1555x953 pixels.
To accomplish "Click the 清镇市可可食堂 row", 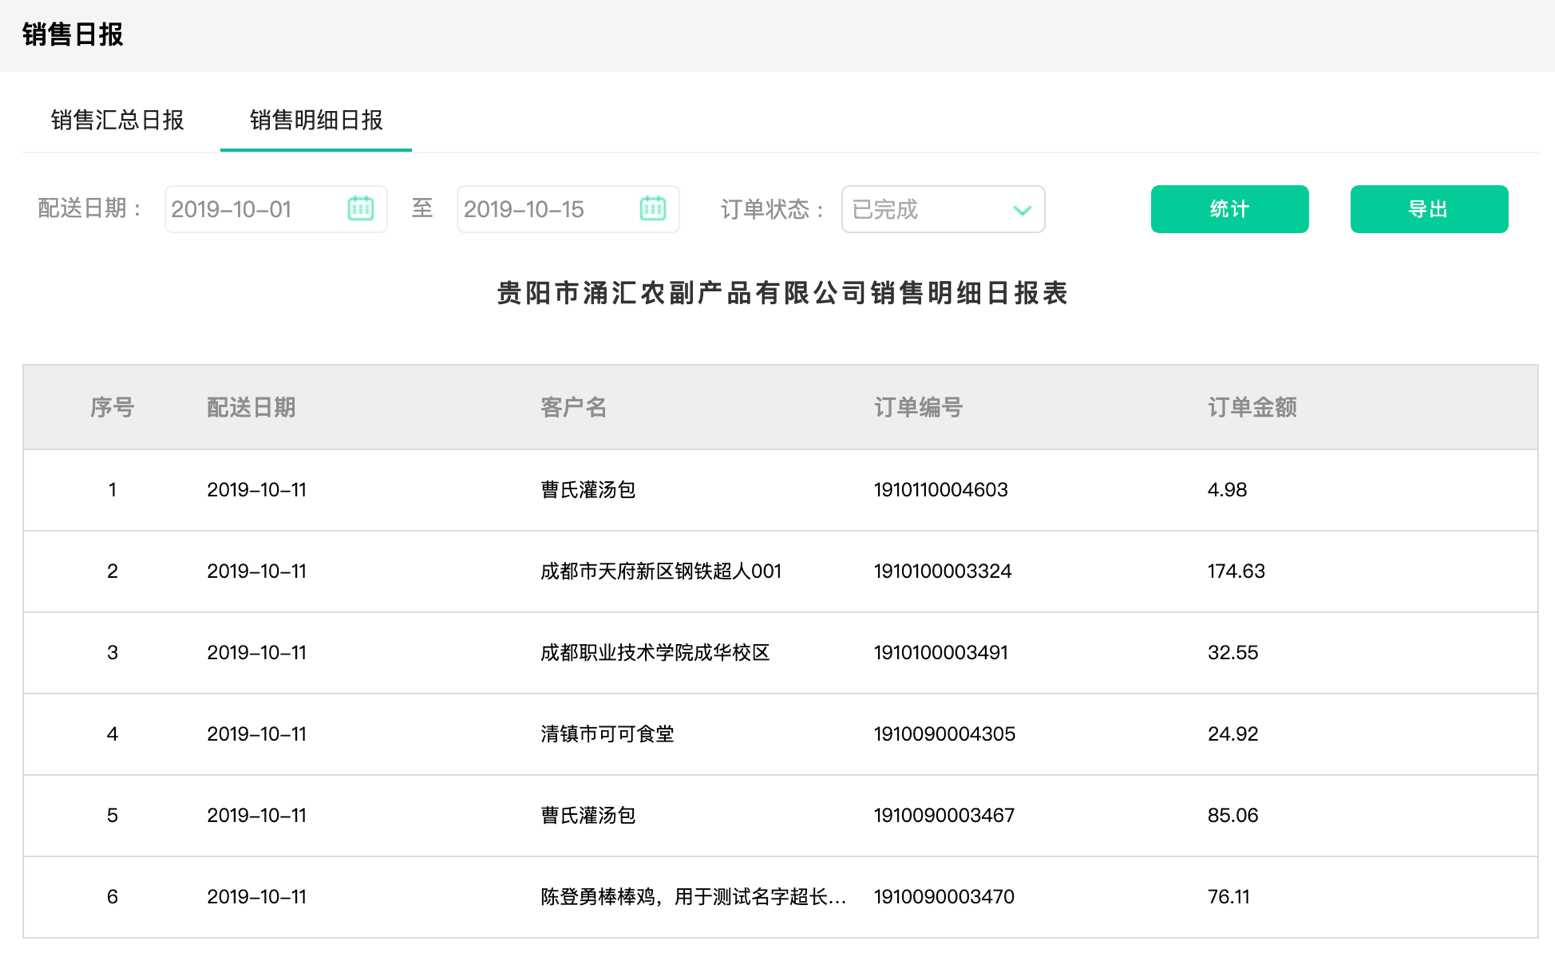I will tap(607, 734).
